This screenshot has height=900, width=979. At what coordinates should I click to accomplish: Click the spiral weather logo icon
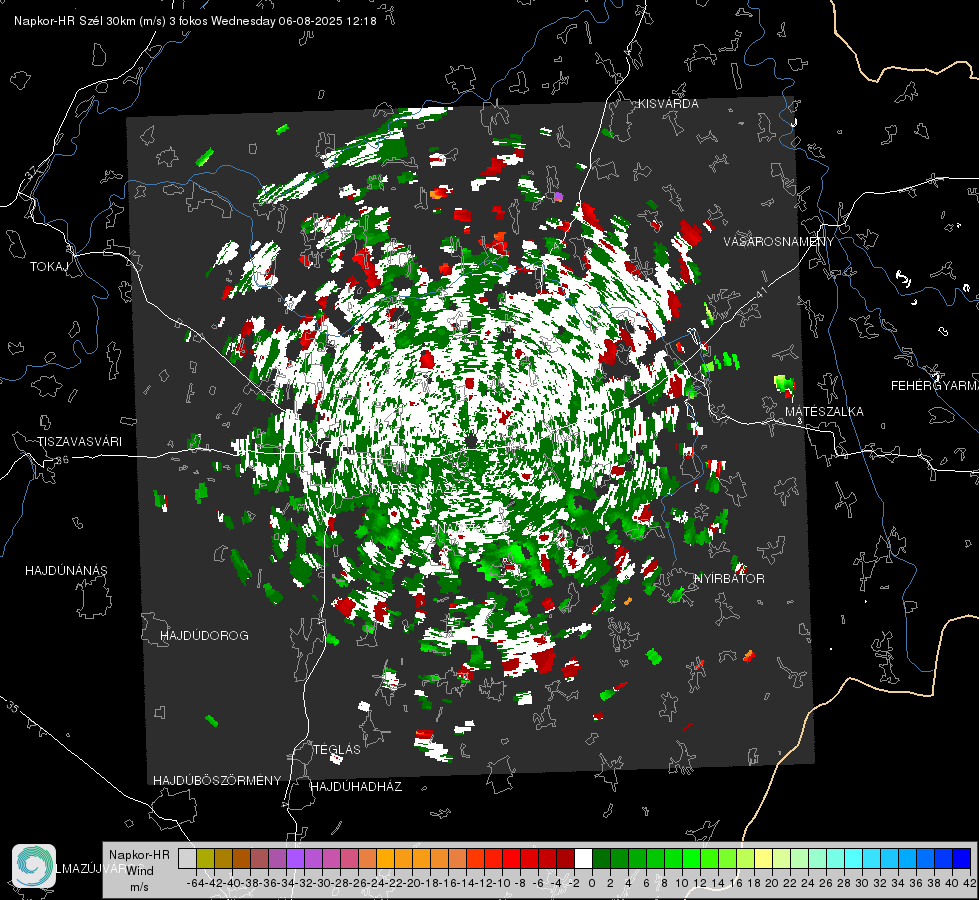coord(34,866)
